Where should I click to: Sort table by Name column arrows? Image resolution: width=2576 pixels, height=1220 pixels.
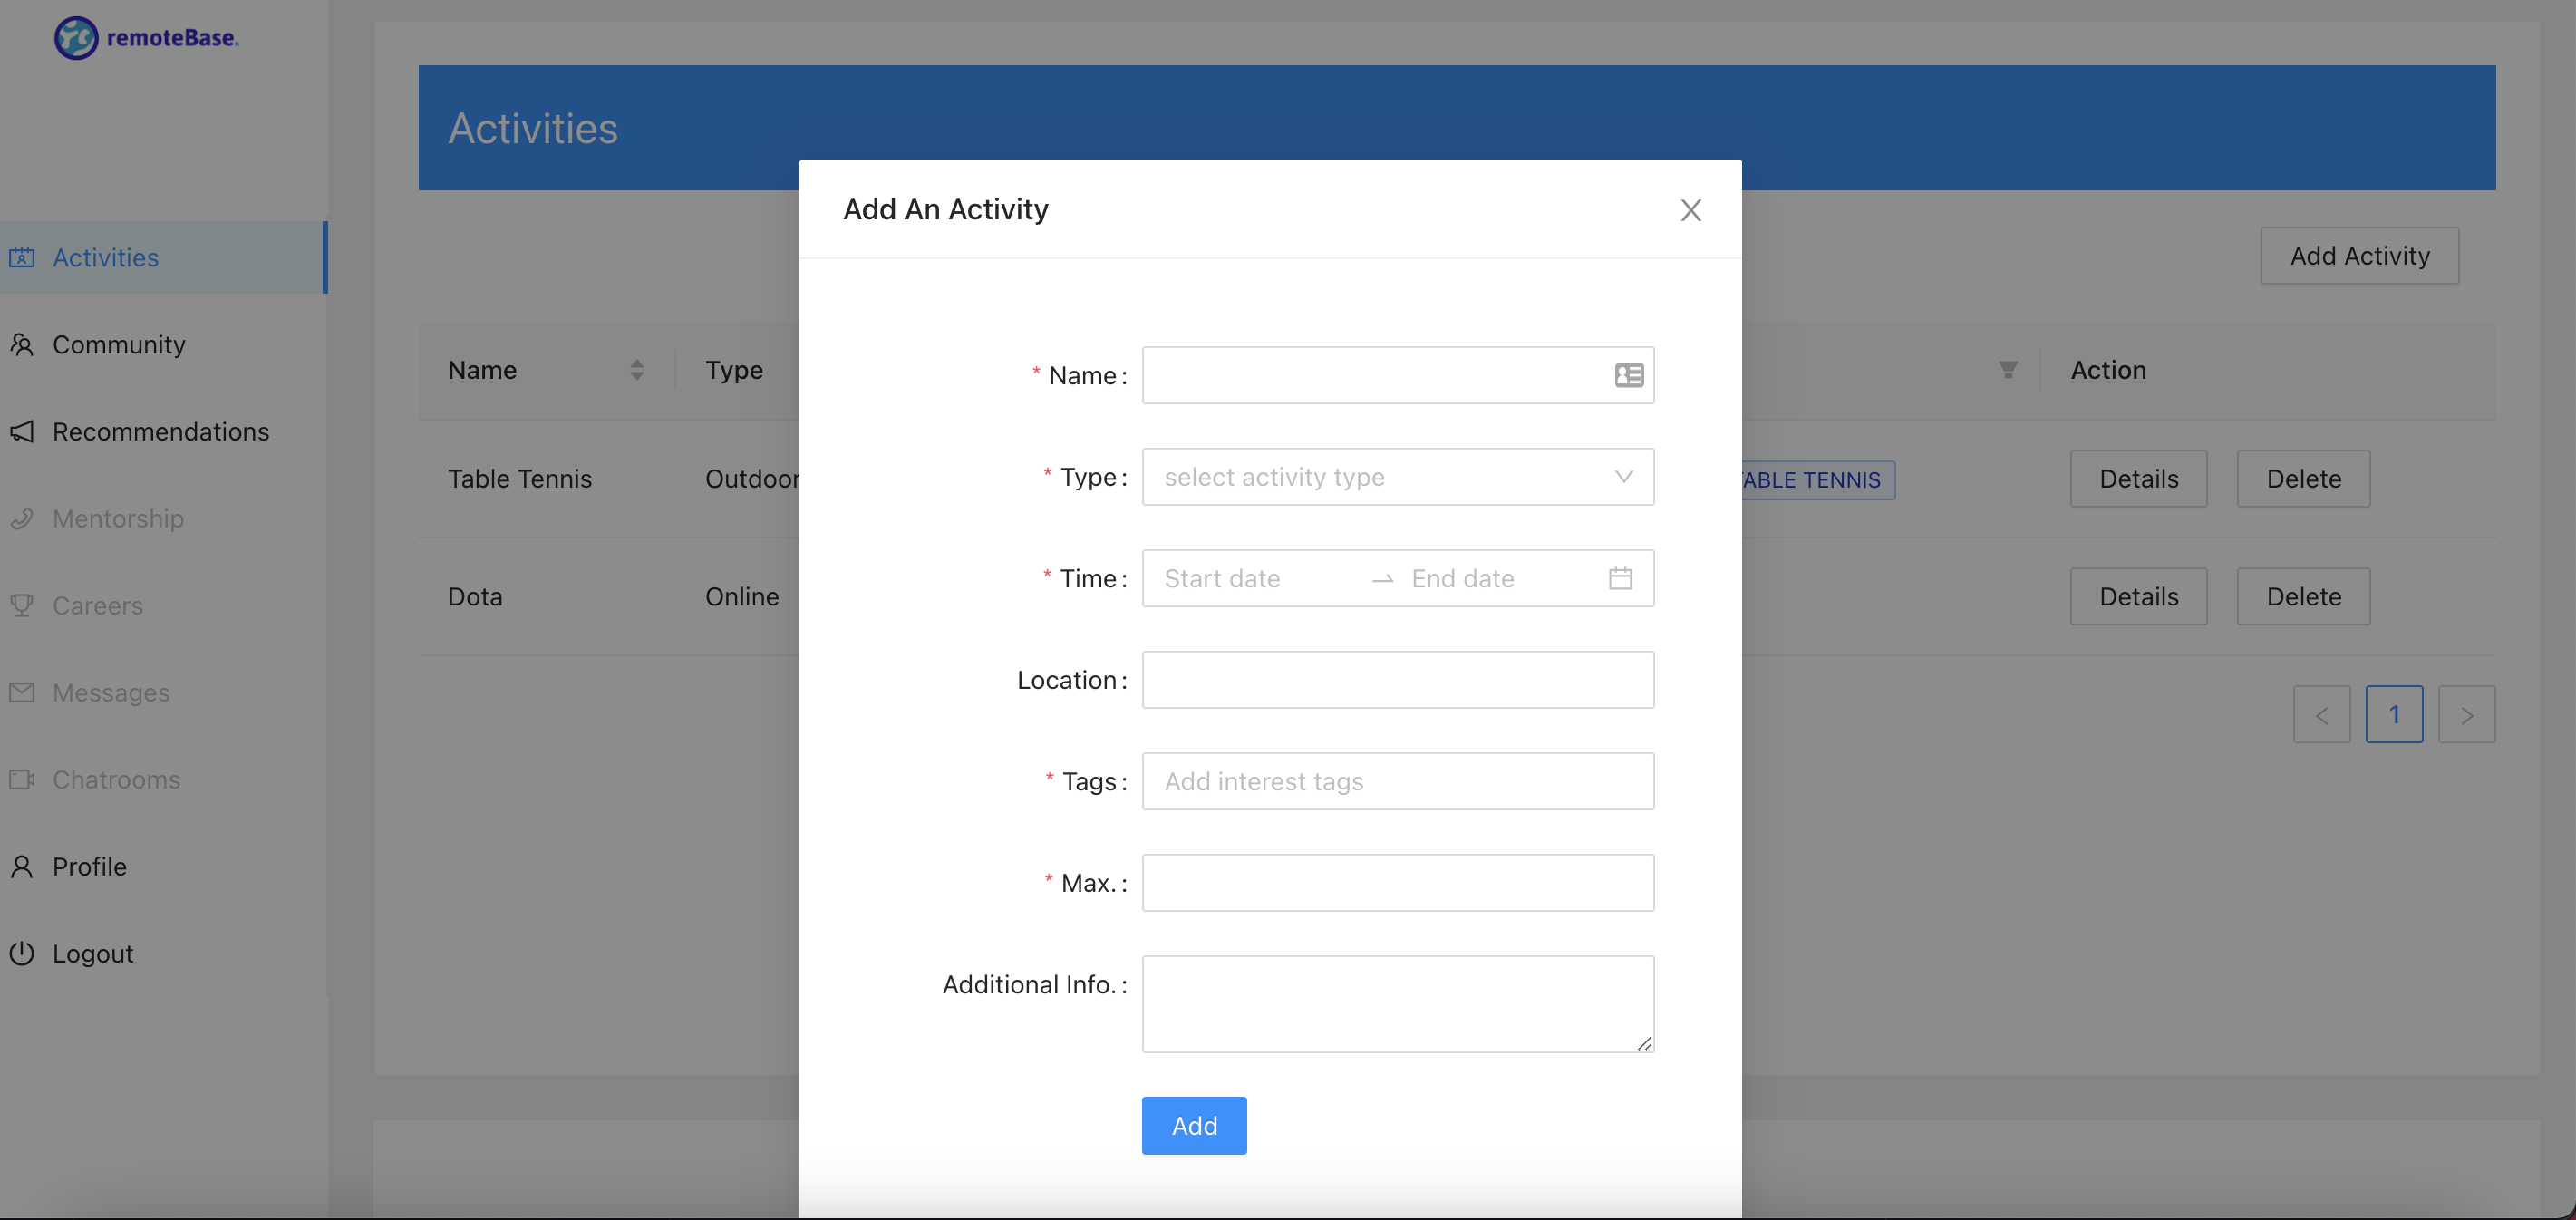tap(637, 370)
